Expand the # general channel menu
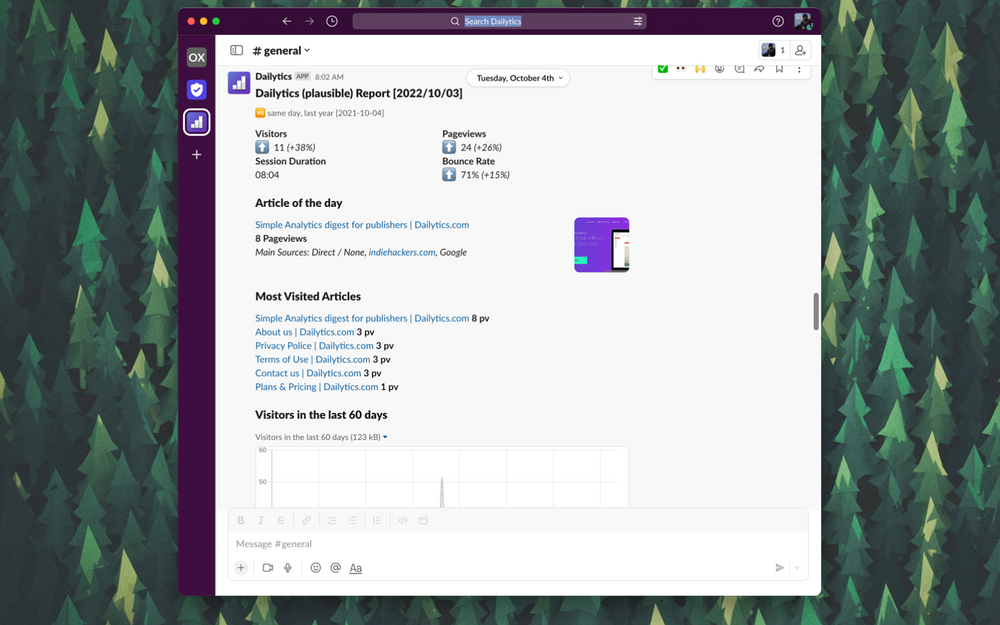This screenshot has height=625, width=1000. [281, 50]
